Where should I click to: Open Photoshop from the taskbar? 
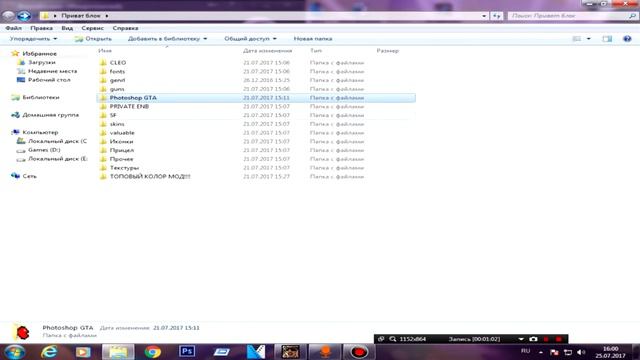[187, 351]
